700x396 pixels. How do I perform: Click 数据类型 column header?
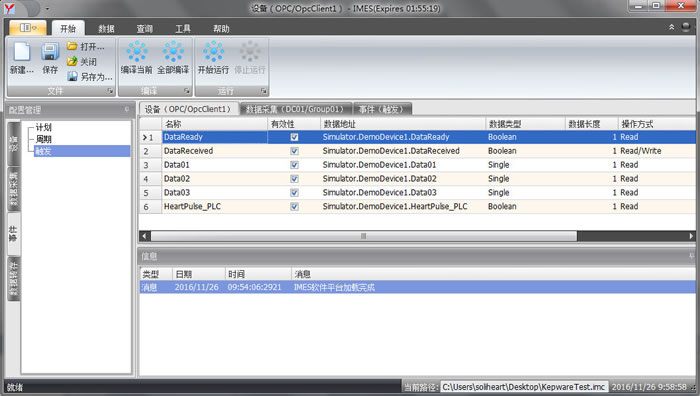tap(525, 124)
